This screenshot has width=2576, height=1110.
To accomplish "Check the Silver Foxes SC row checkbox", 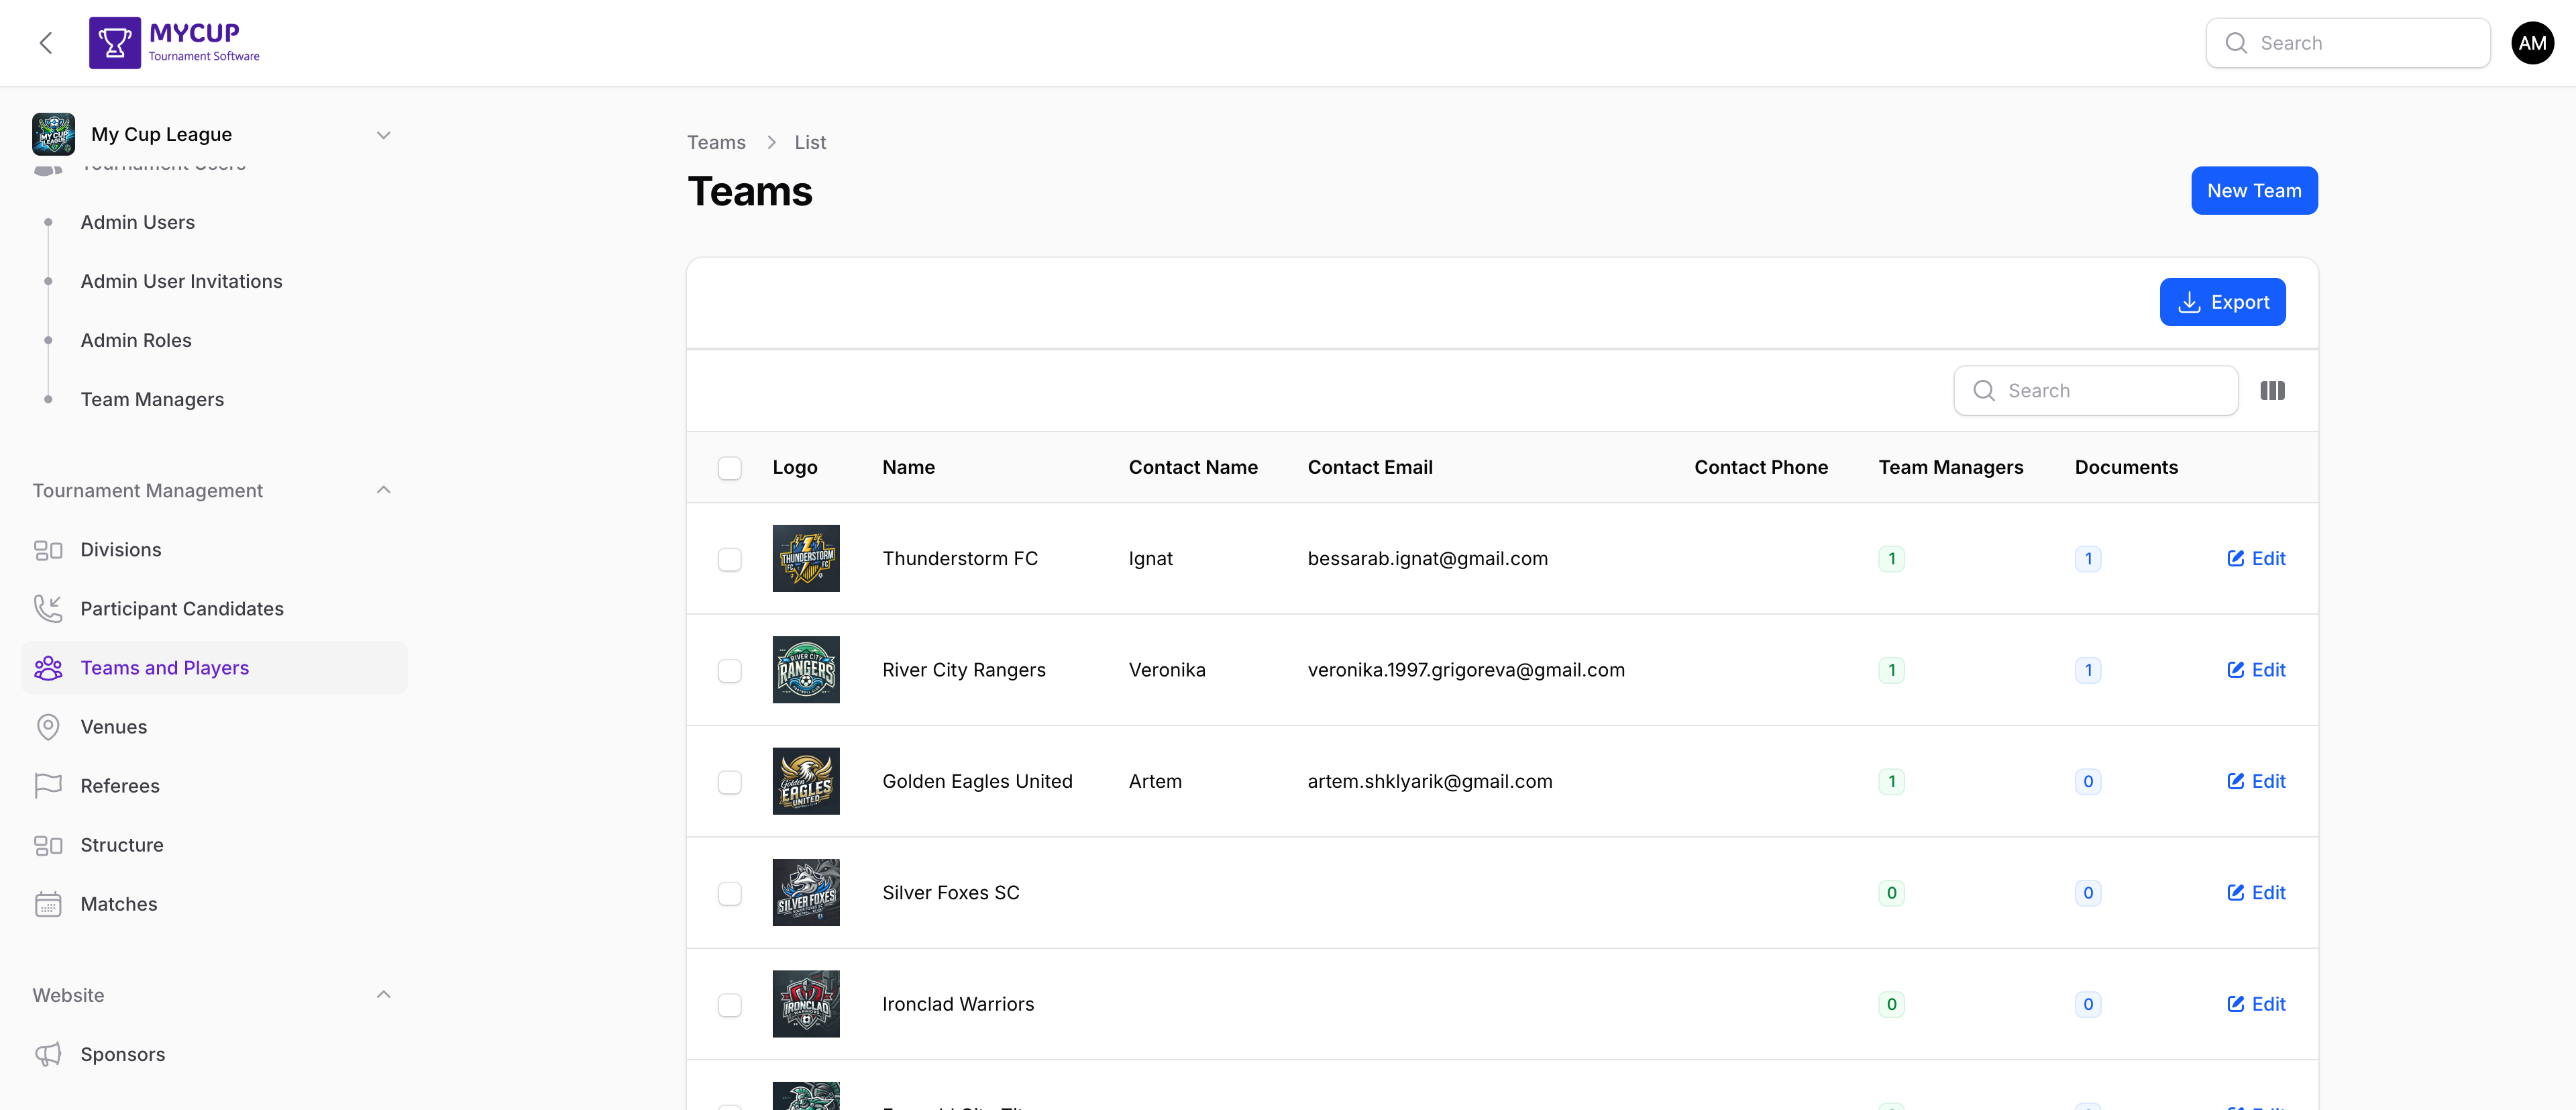I will coord(730,894).
